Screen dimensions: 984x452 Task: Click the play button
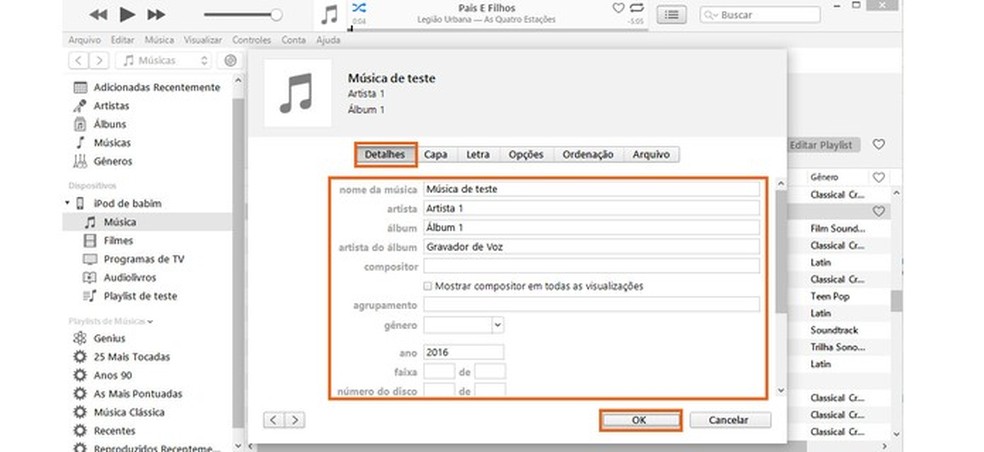(x=127, y=14)
